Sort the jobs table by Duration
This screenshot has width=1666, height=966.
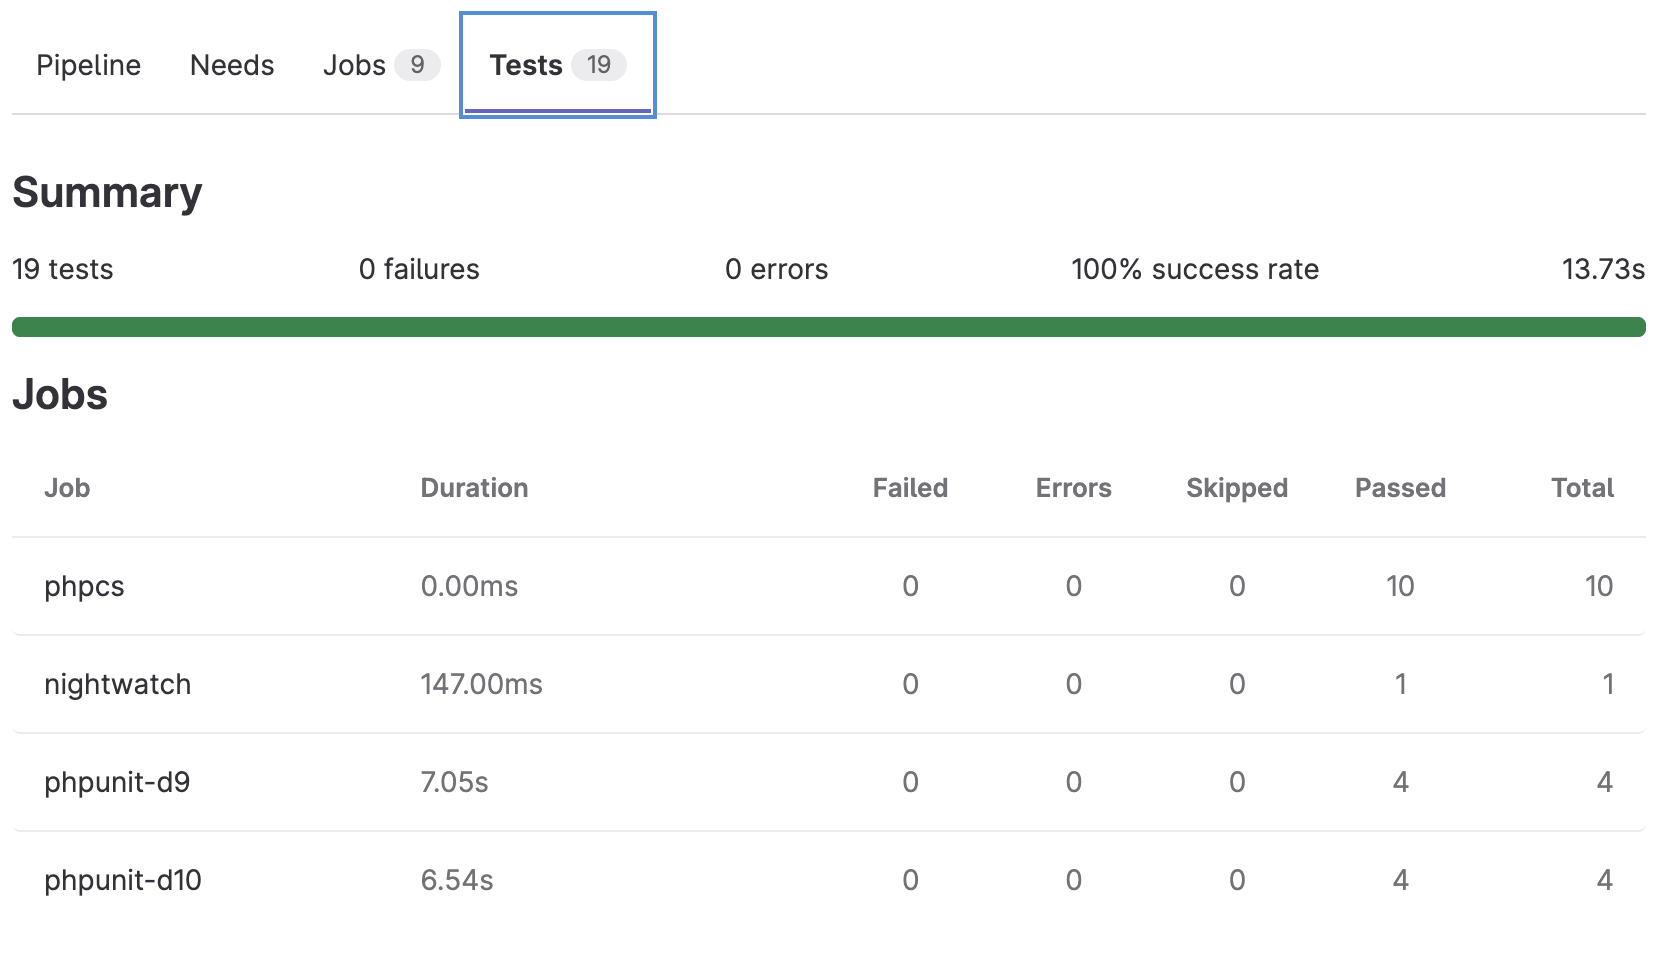click(x=474, y=488)
